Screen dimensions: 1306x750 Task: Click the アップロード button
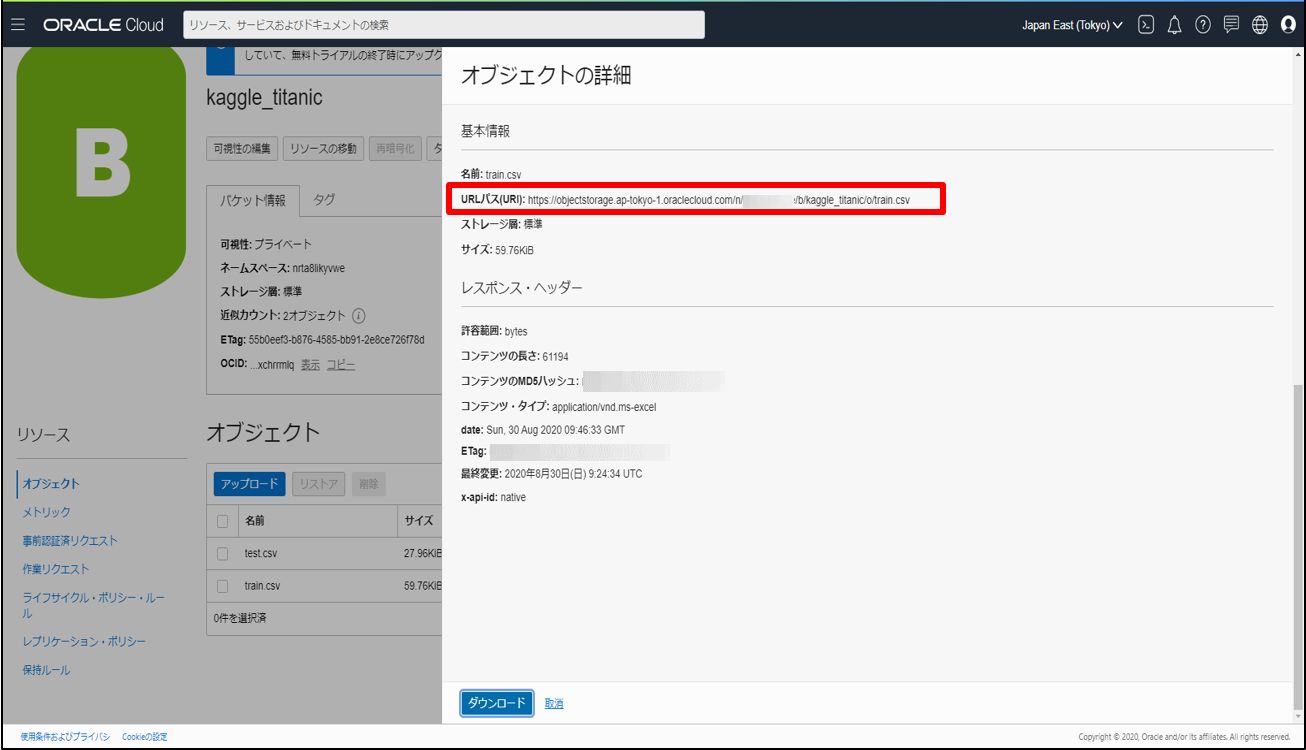pos(249,484)
